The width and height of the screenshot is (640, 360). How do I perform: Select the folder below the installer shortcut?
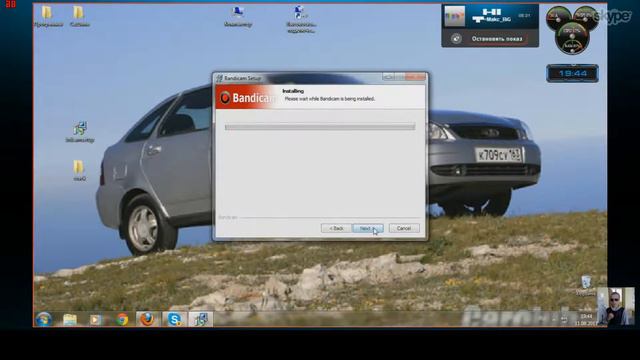[x=79, y=171]
